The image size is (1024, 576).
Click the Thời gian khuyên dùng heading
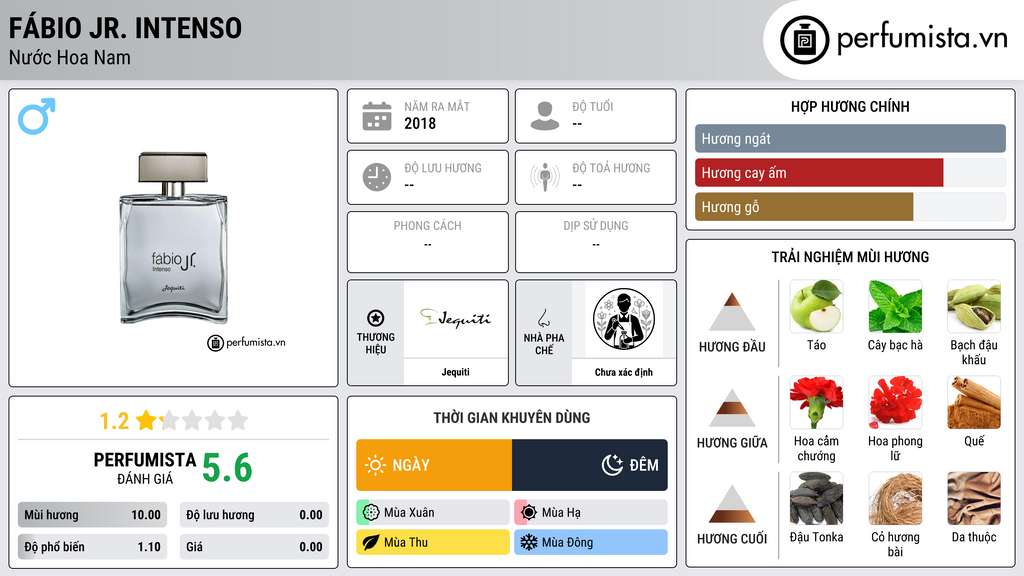point(512,418)
